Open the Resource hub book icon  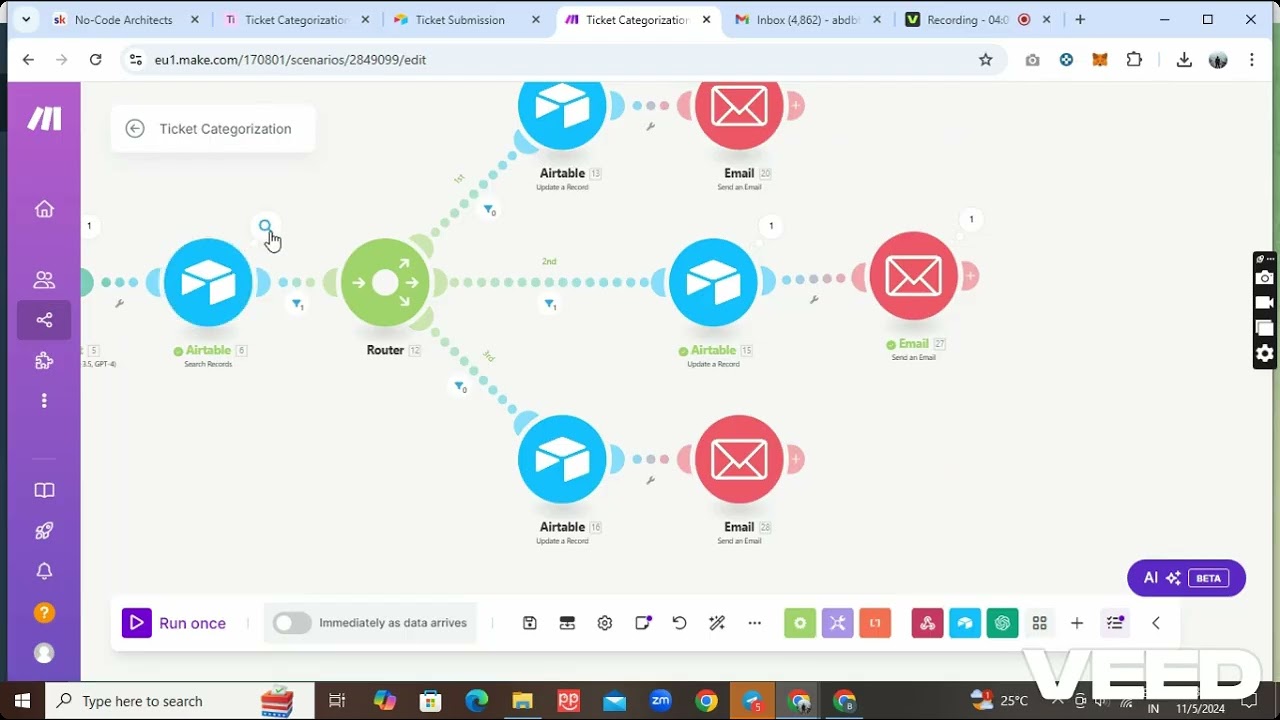point(44,491)
